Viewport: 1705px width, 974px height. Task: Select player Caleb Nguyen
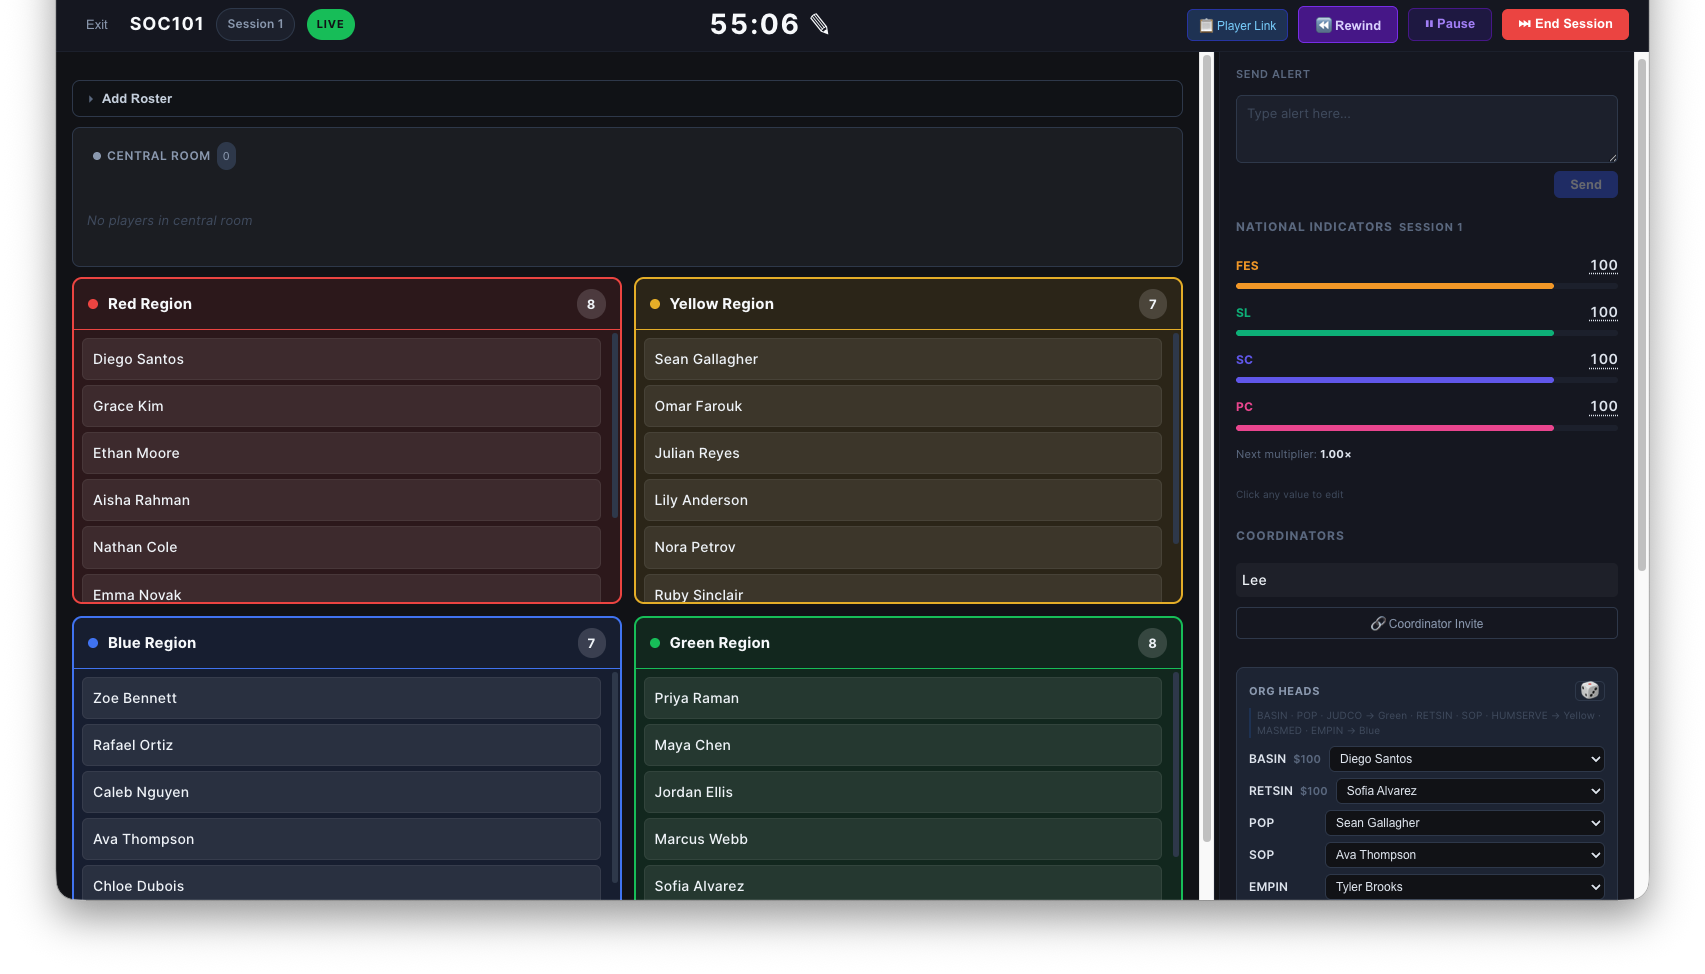(x=341, y=792)
